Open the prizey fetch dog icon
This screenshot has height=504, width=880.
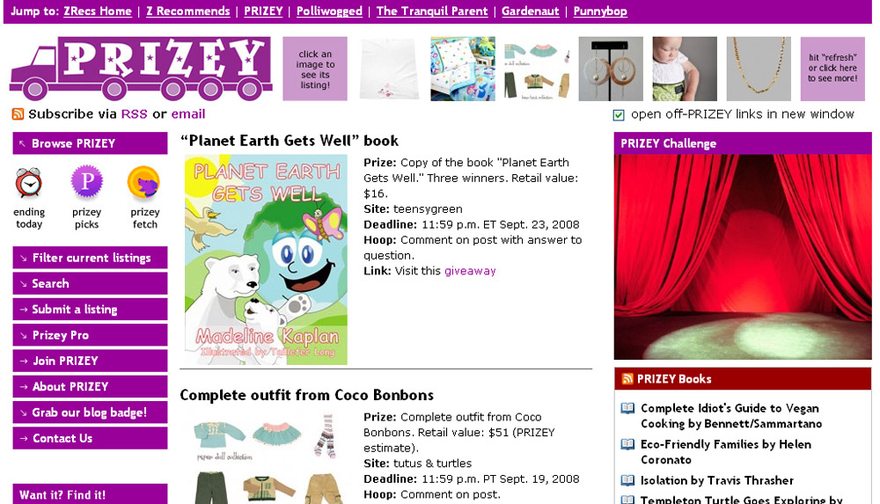pos(144,183)
